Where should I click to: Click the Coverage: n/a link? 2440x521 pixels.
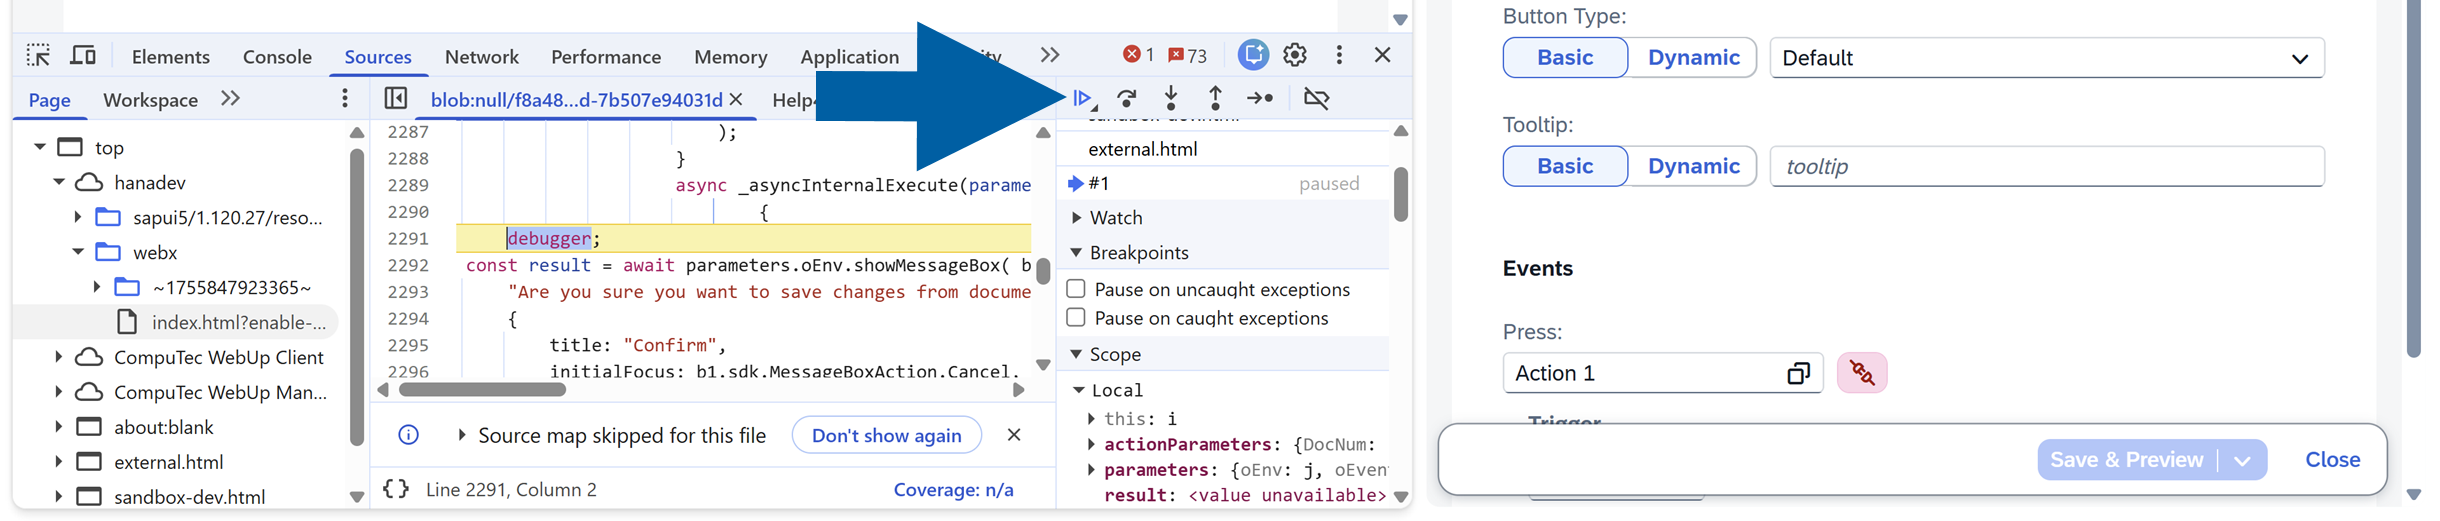coord(953,489)
